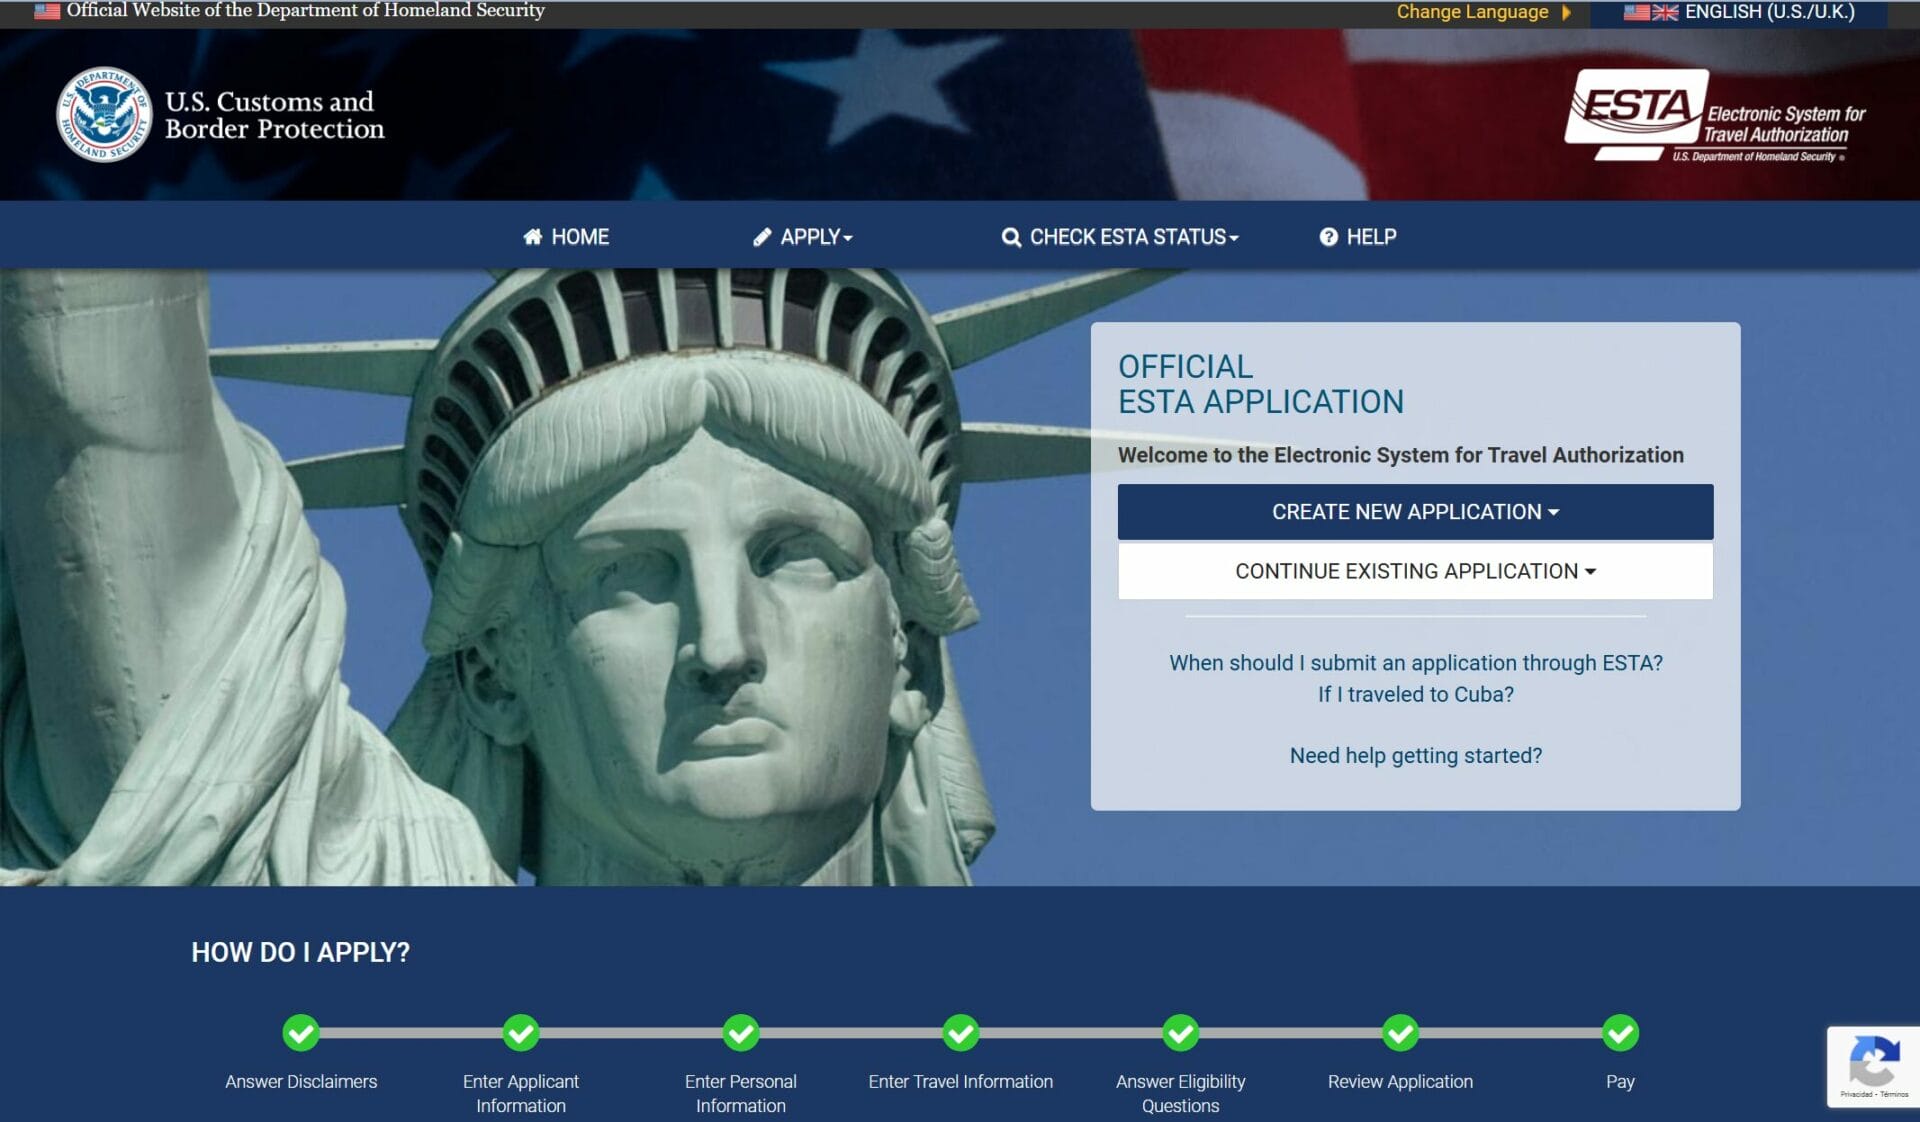1920x1122 pixels.
Task: Click the 'OFFICIAL ESTA APPLICATION' heading
Action: pos(1261,384)
